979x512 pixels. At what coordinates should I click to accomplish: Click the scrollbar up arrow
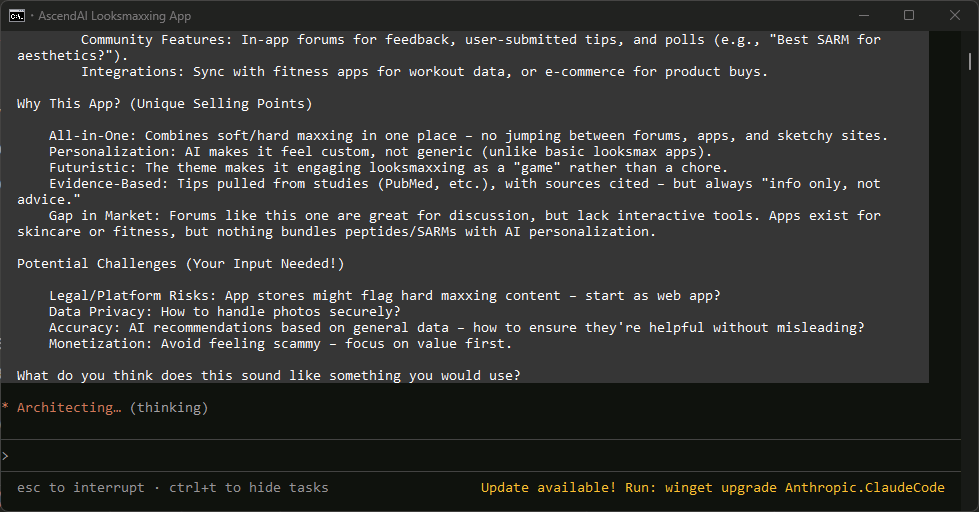coord(970,38)
